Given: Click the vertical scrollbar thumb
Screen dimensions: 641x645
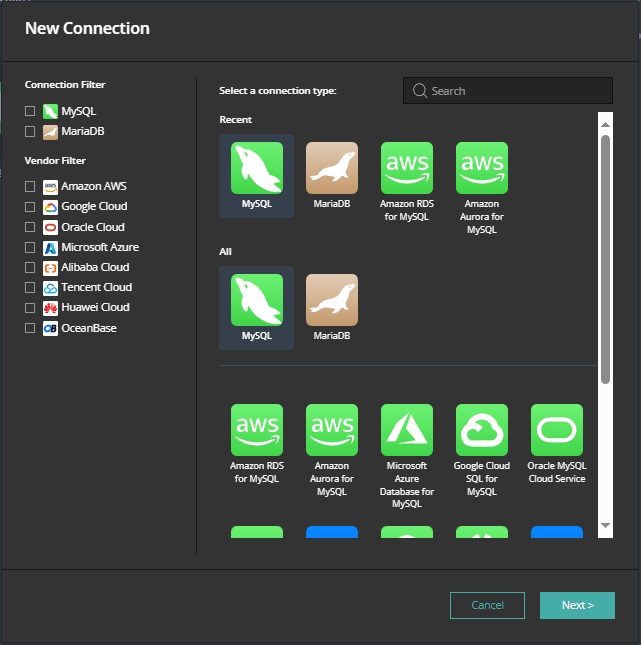Looking at the screenshot, I should [x=605, y=260].
